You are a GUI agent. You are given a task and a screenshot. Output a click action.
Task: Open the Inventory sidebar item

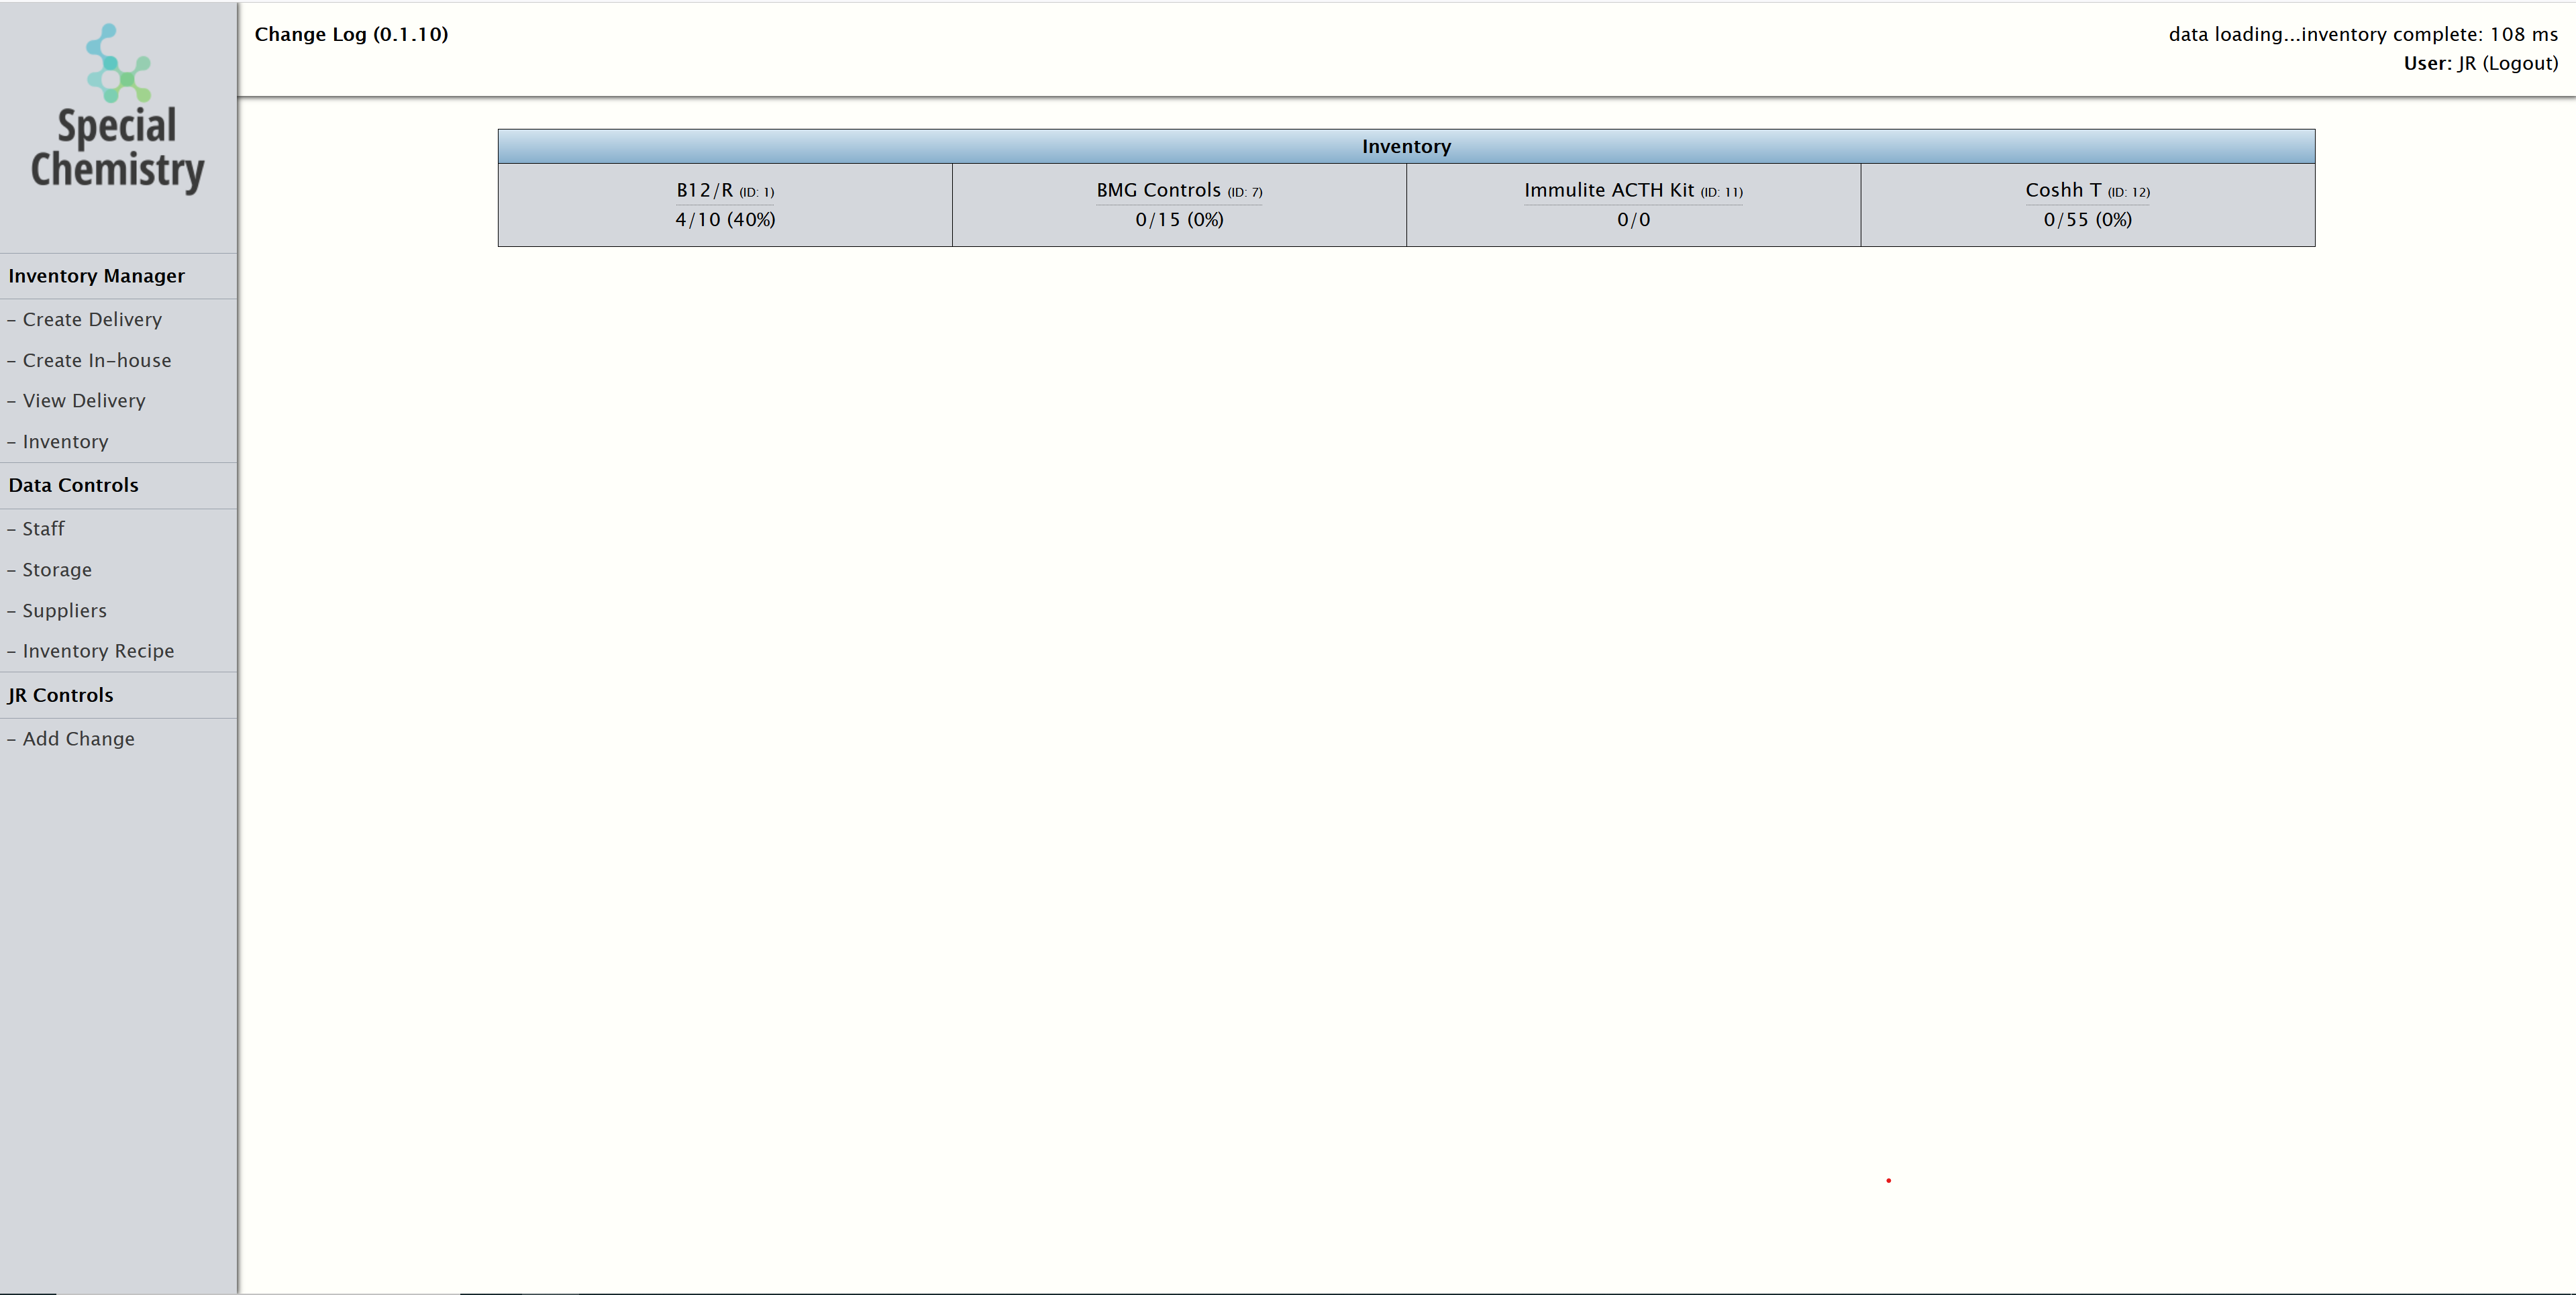[x=65, y=441]
